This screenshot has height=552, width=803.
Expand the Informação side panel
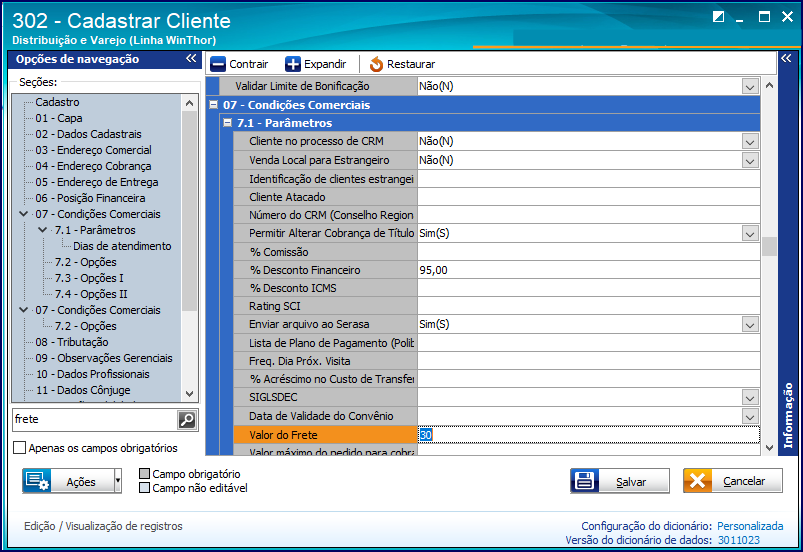click(x=786, y=58)
